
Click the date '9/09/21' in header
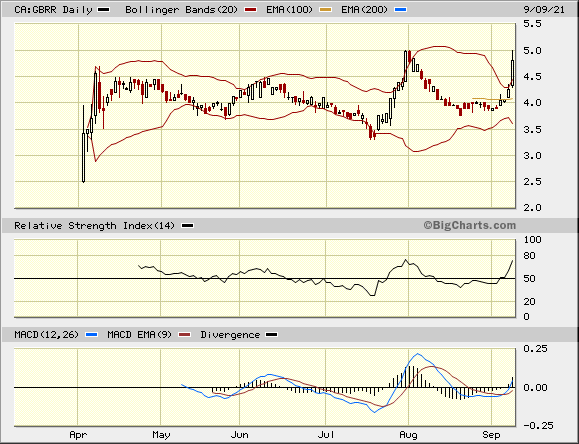544,10
